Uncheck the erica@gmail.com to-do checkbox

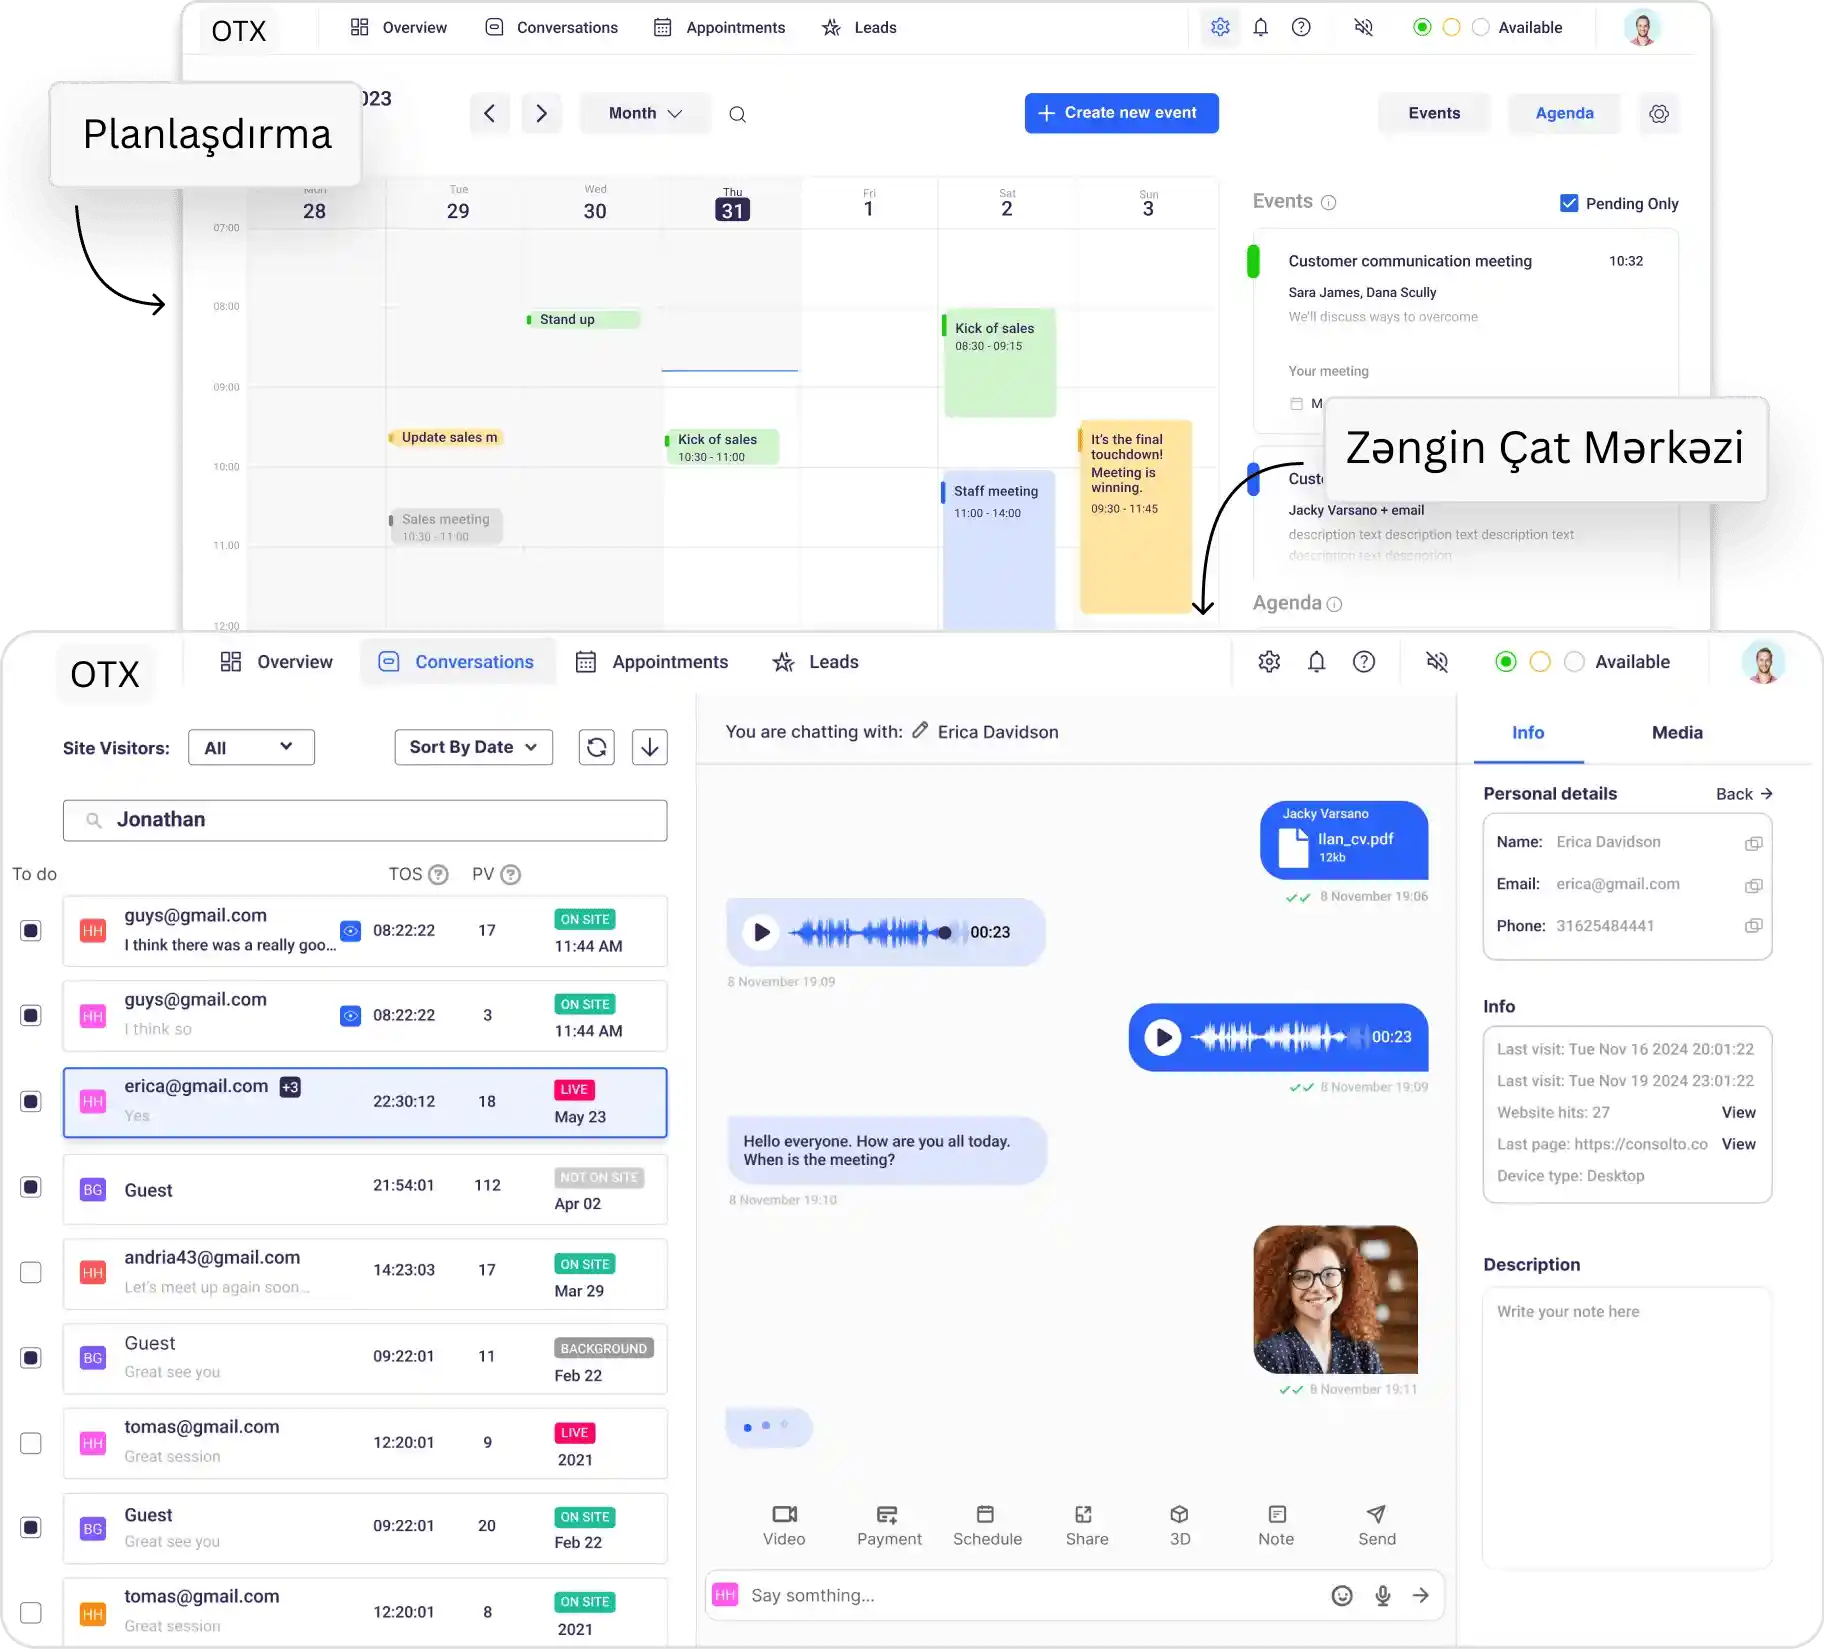tap(31, 1102)
